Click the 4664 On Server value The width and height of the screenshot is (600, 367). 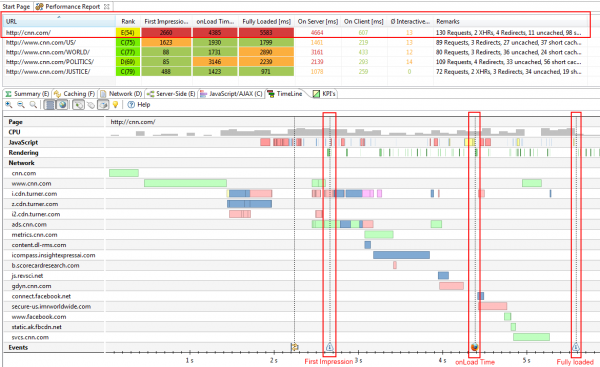click(x=317, y=33)
